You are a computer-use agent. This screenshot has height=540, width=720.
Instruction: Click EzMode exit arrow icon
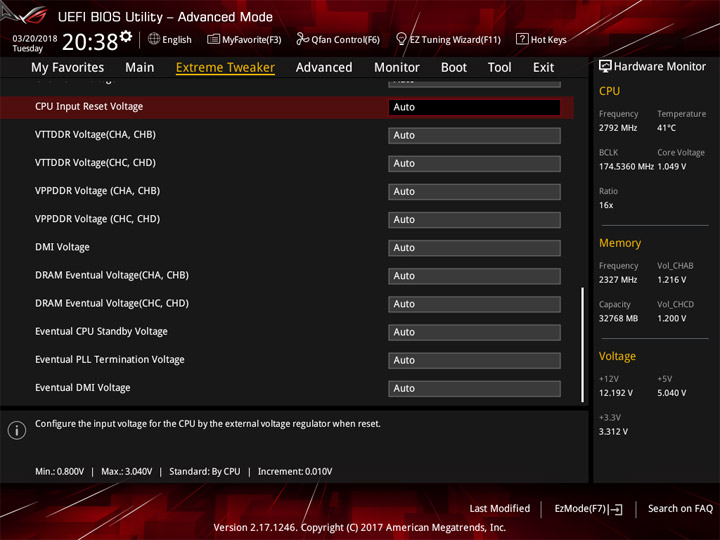[616, 509]
